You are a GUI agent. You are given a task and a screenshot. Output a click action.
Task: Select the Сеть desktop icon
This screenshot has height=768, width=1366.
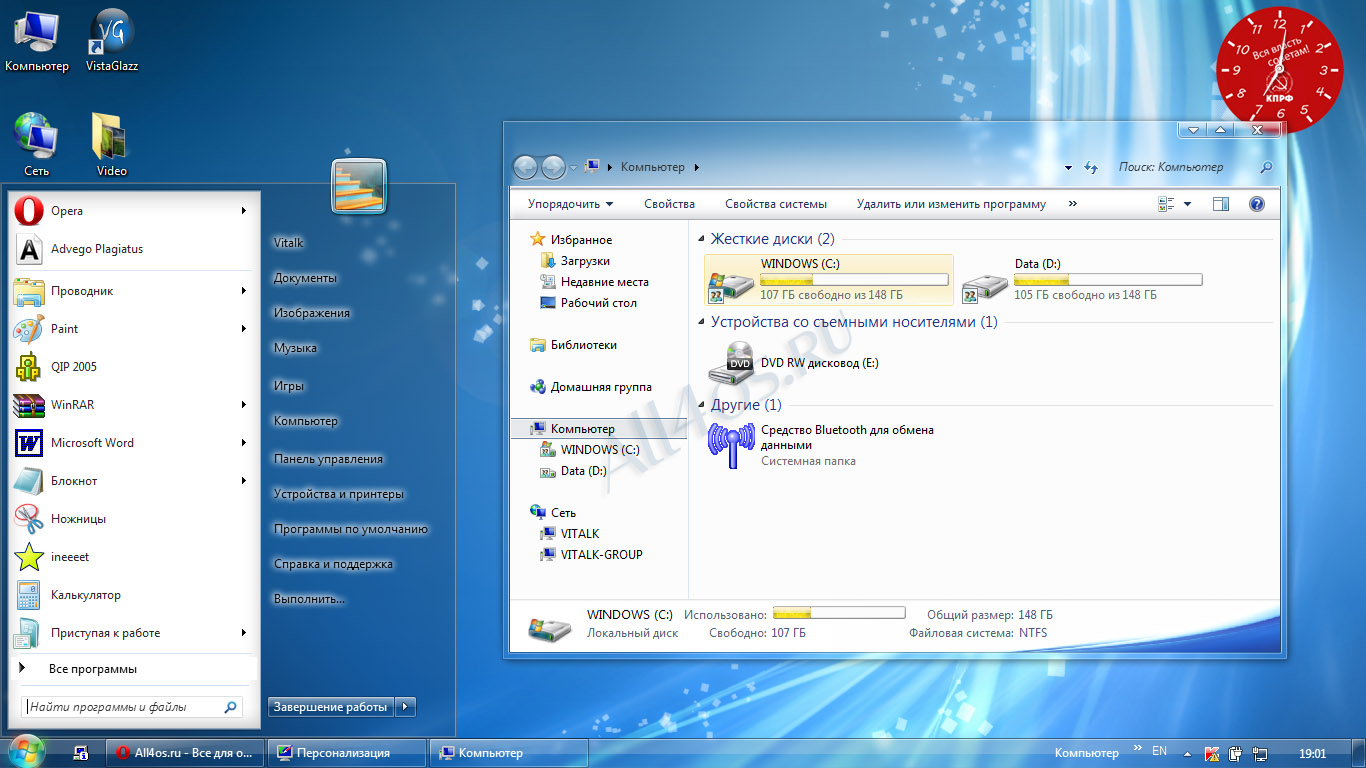point(36,145)
